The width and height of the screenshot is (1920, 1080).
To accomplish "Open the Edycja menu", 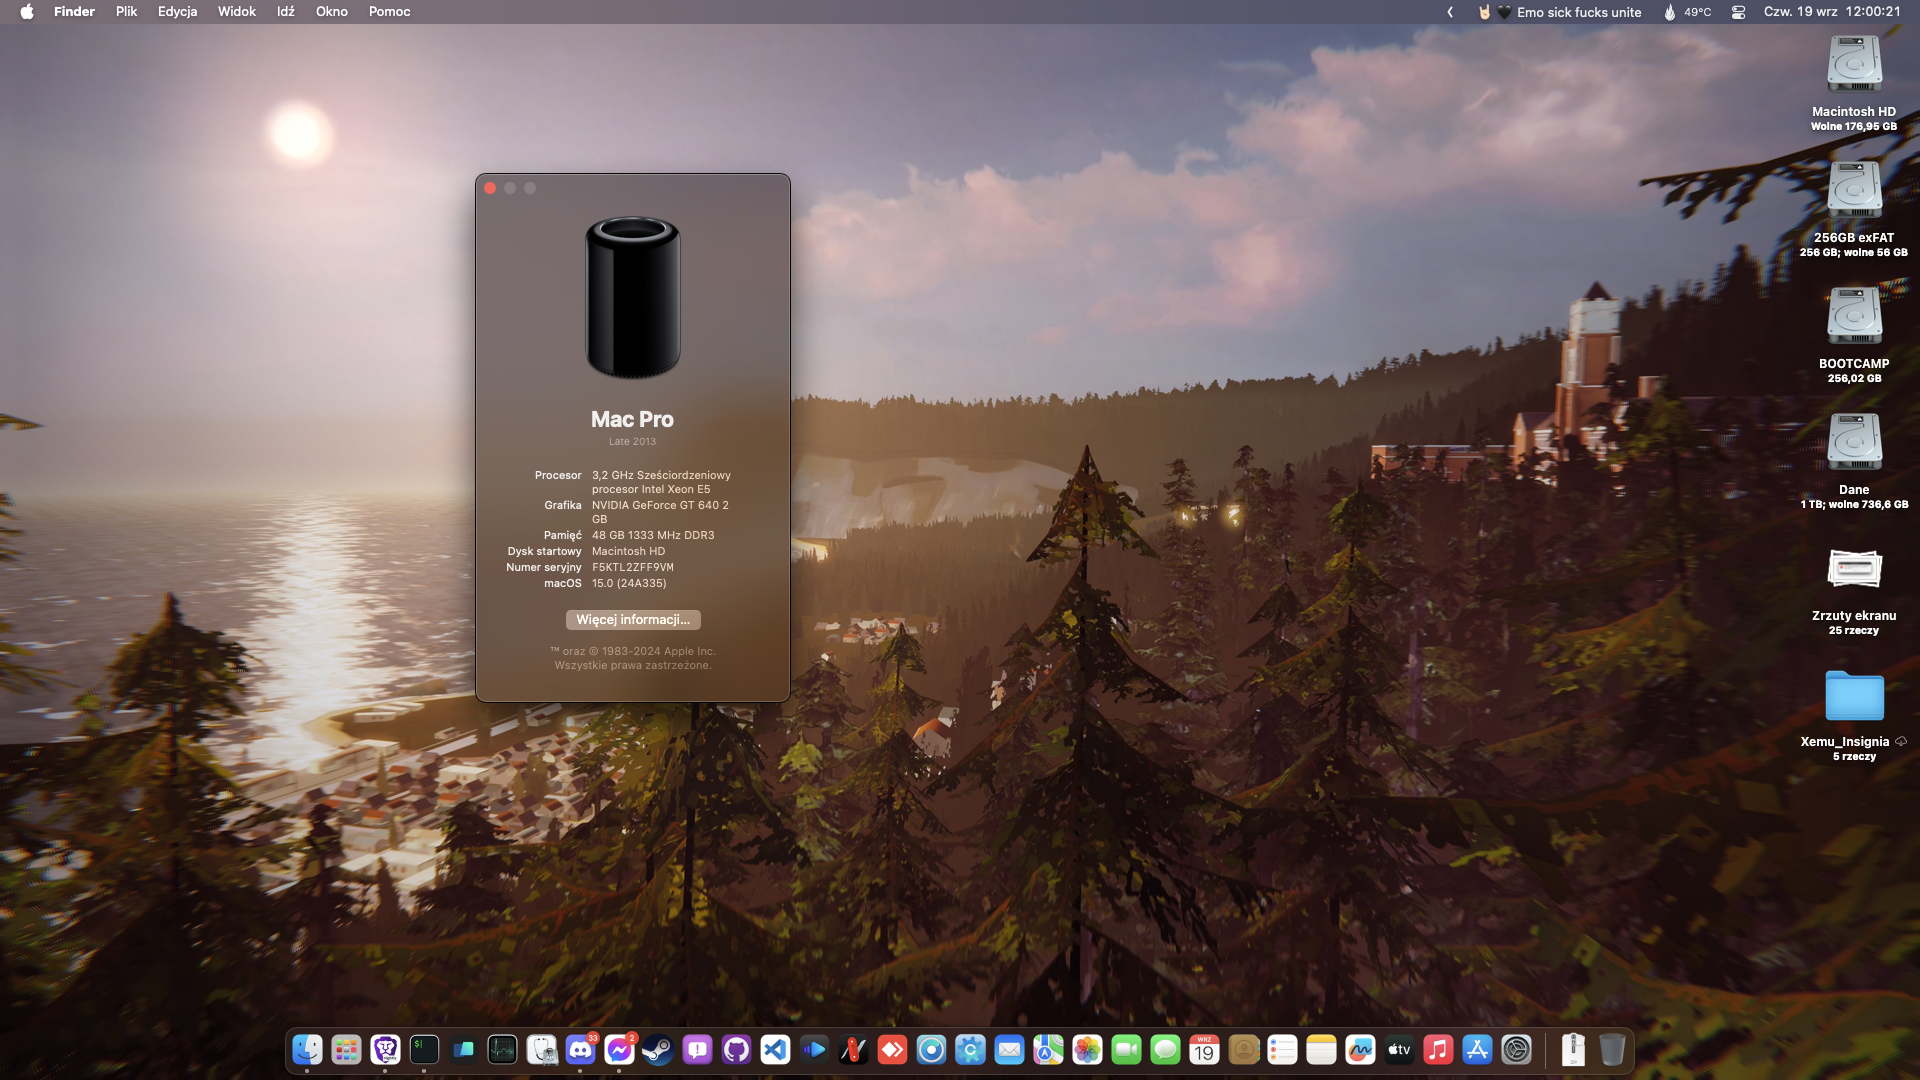I will click(x=177, y=12).
